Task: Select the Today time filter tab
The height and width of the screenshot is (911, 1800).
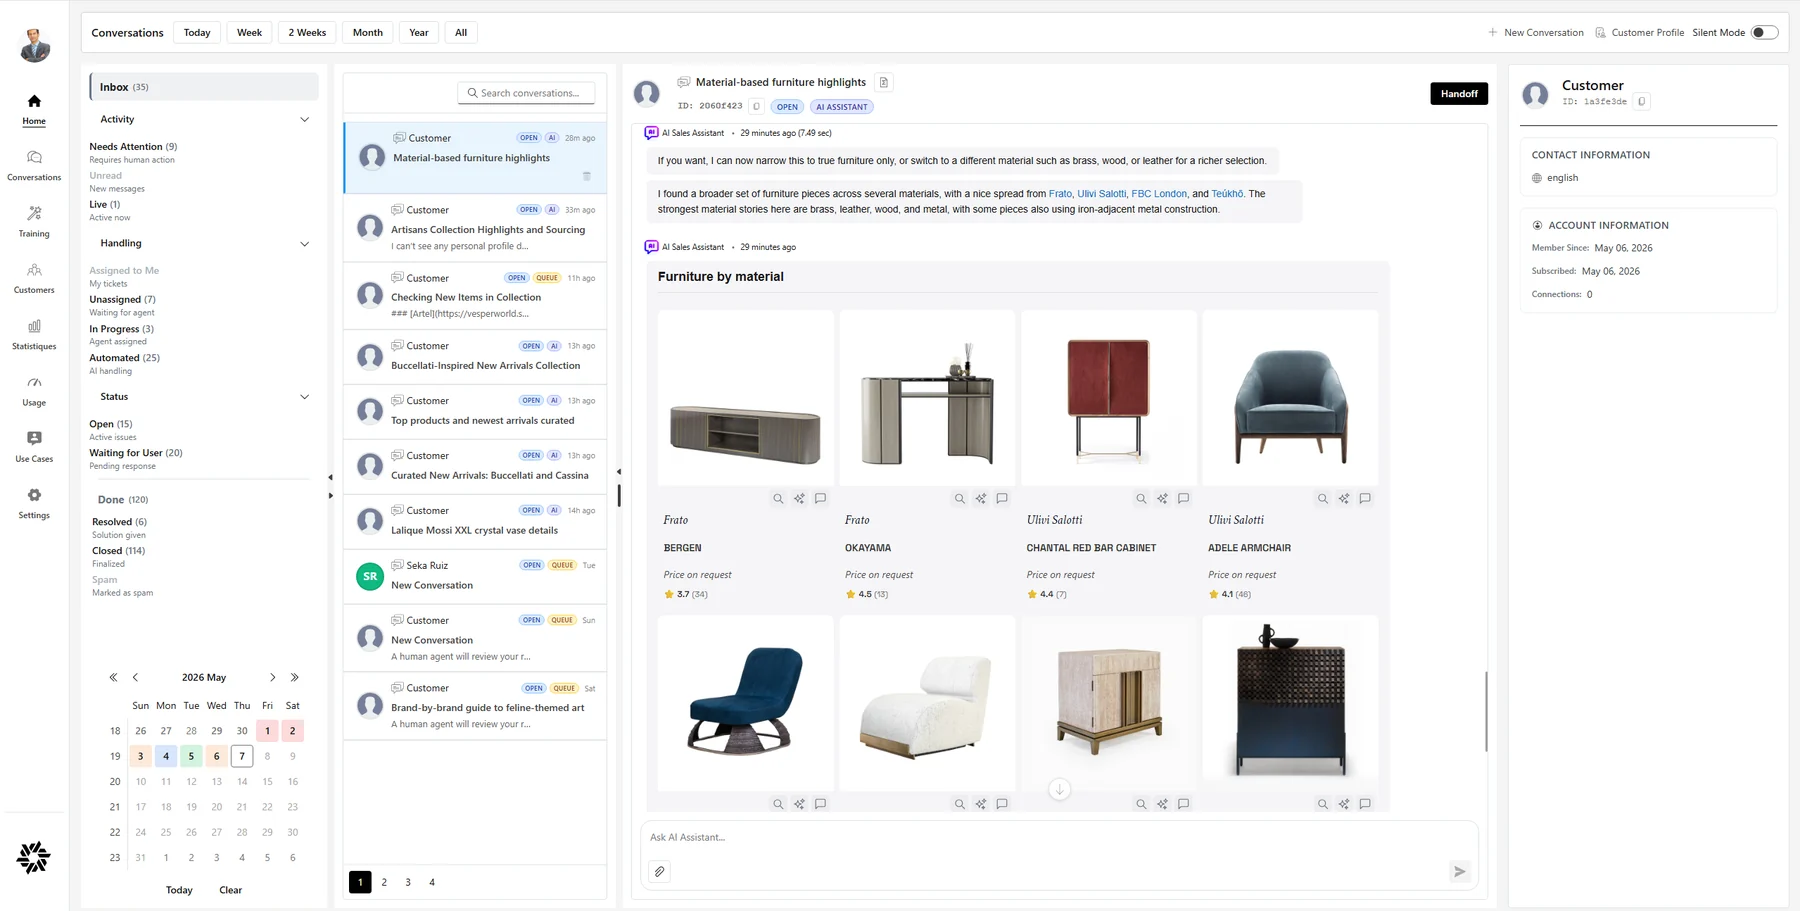Action: pos(197,32)
